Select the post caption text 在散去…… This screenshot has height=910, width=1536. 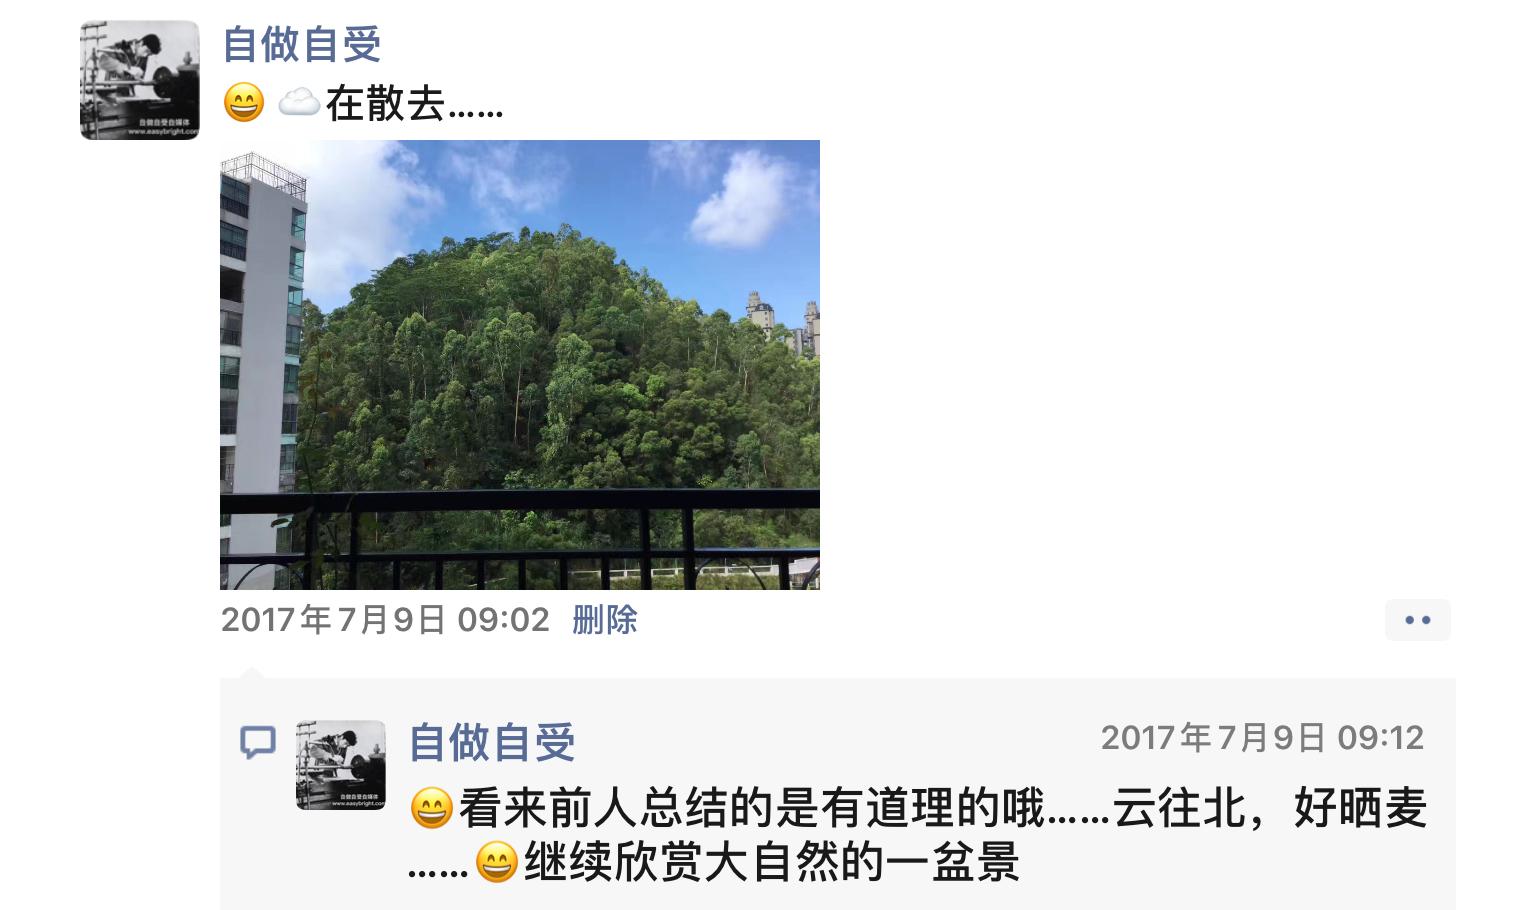[x=414, y=103]
